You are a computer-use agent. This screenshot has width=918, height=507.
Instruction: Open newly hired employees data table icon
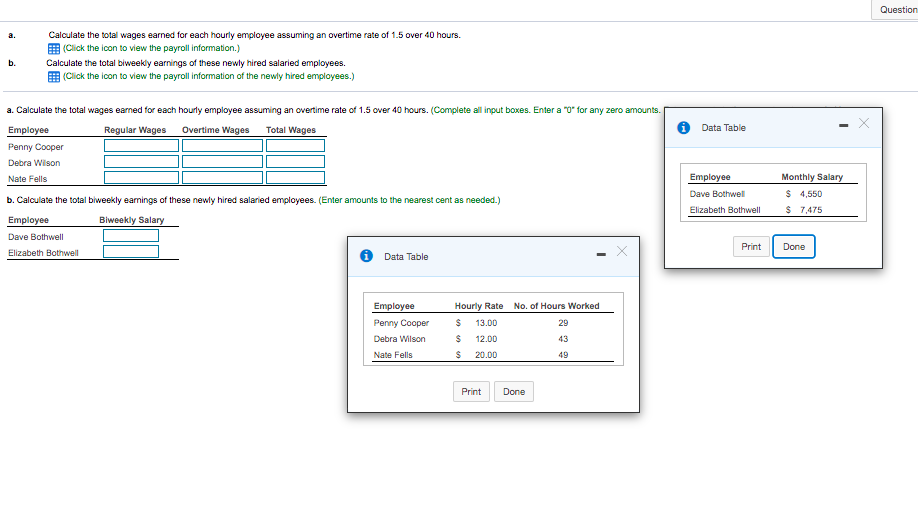tap(53, 77)
